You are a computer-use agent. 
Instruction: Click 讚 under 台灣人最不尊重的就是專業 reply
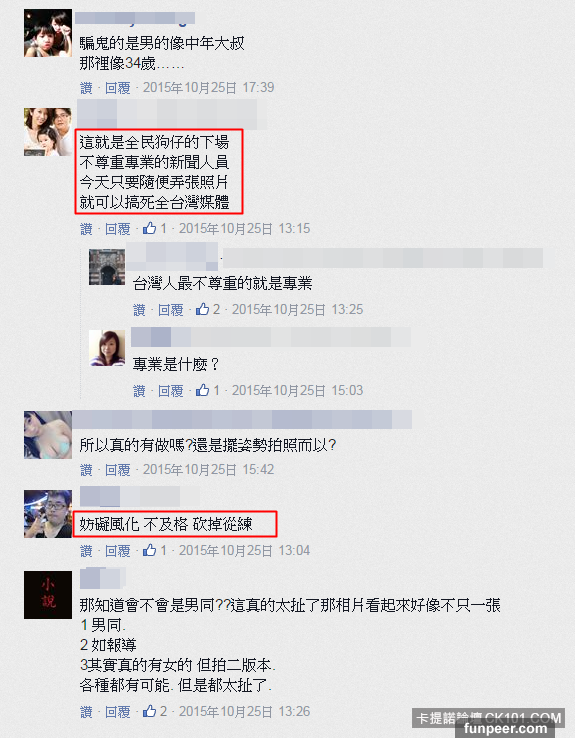coord(139,310)
